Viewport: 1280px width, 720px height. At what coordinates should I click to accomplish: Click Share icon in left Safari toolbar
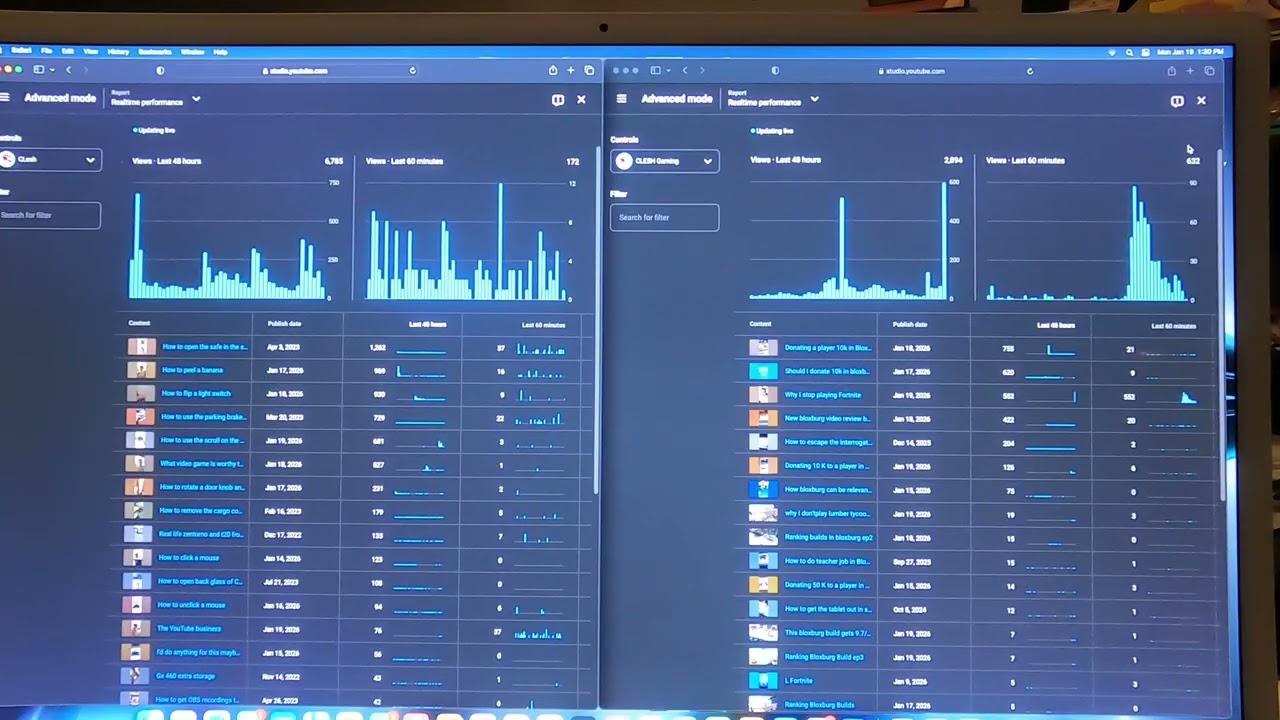point(553,70)
